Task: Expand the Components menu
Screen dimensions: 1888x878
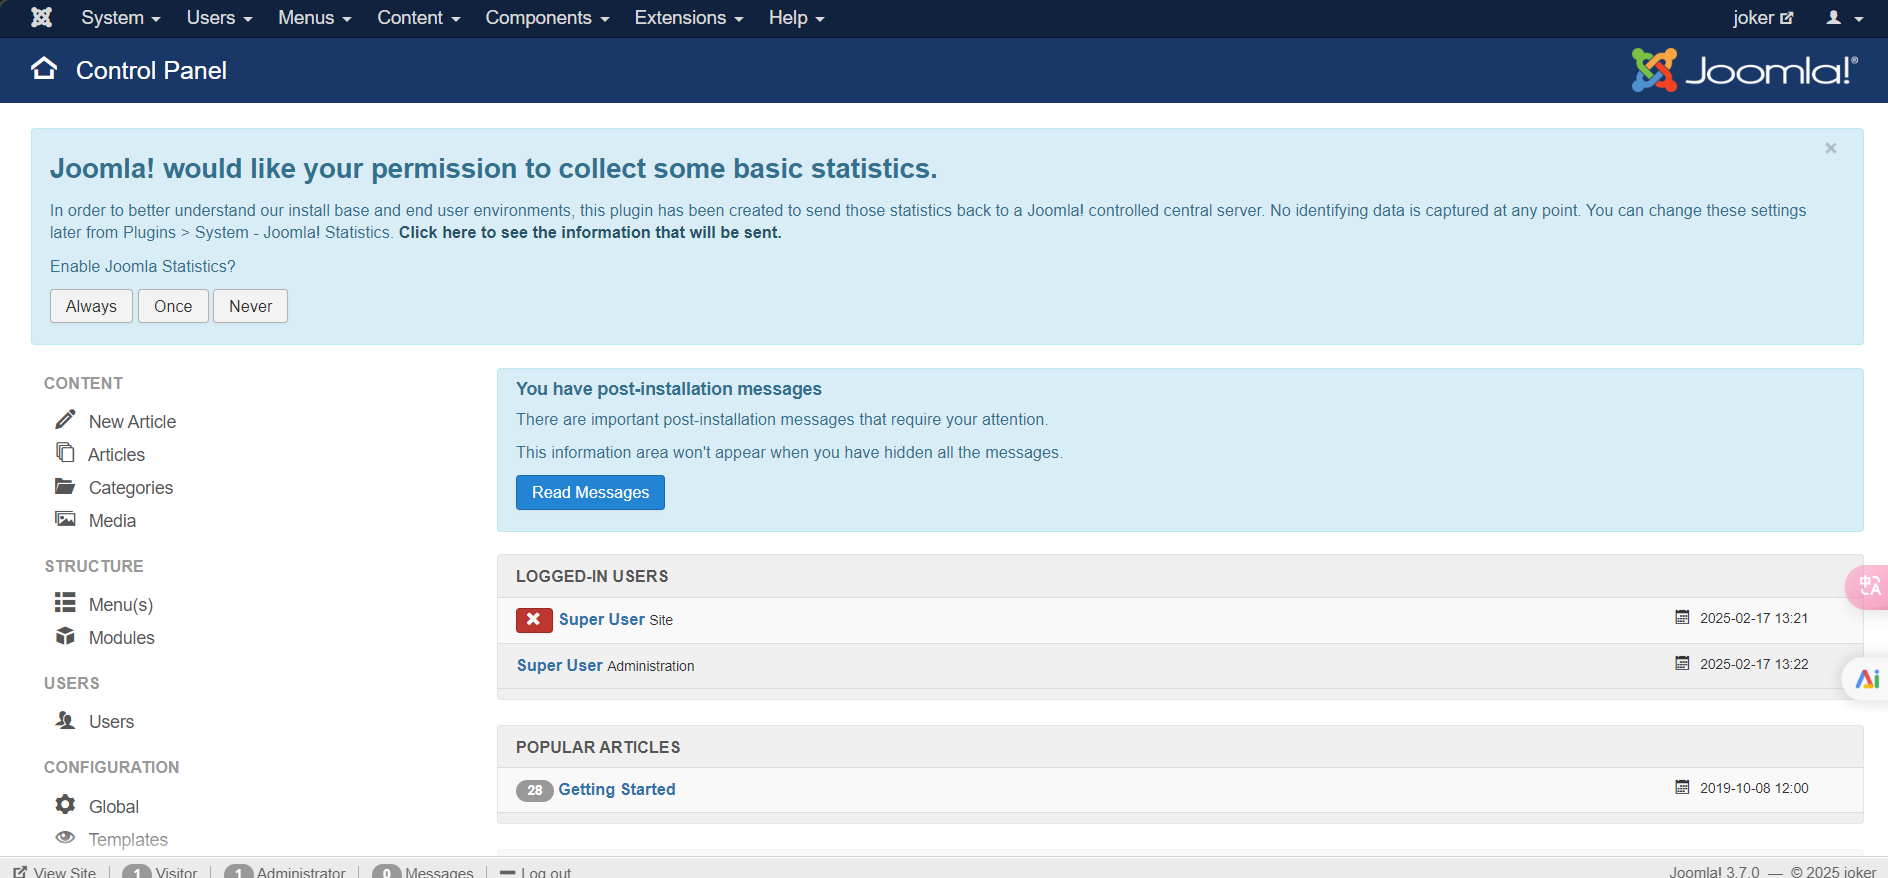Action: [547, 18]
